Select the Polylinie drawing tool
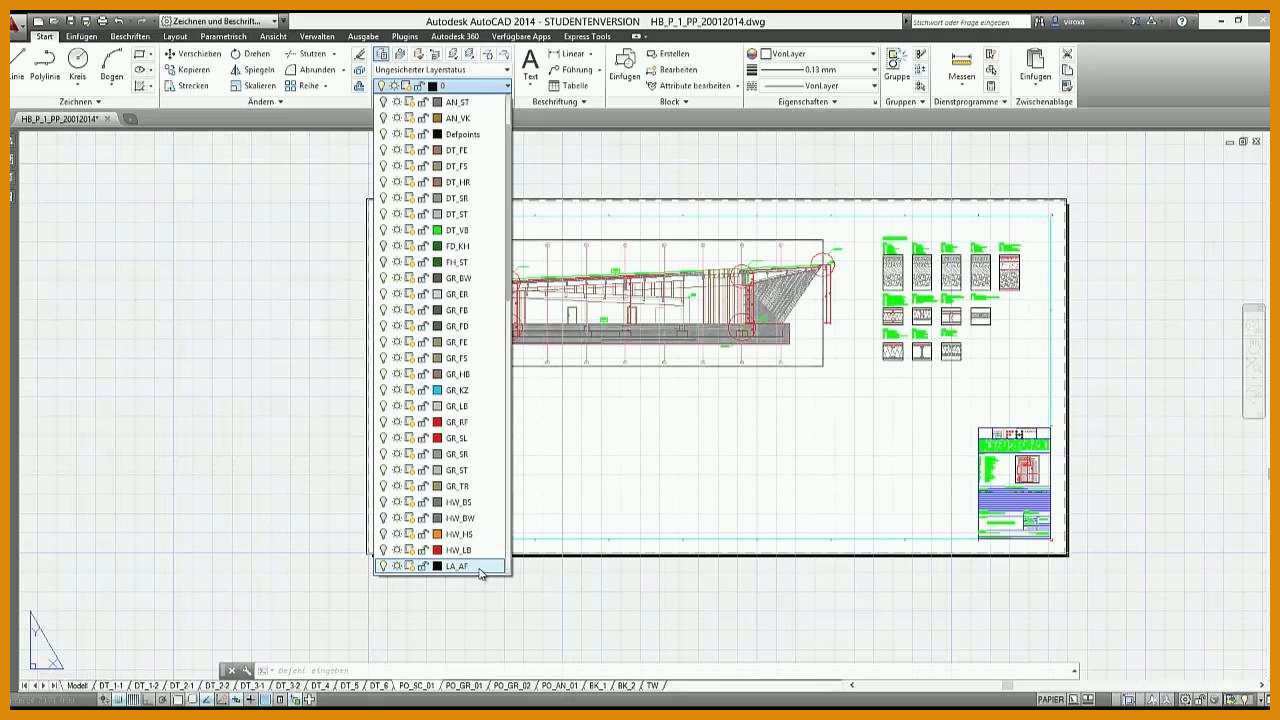This screenshot has height=720, width=1280. tap(45, 65)
